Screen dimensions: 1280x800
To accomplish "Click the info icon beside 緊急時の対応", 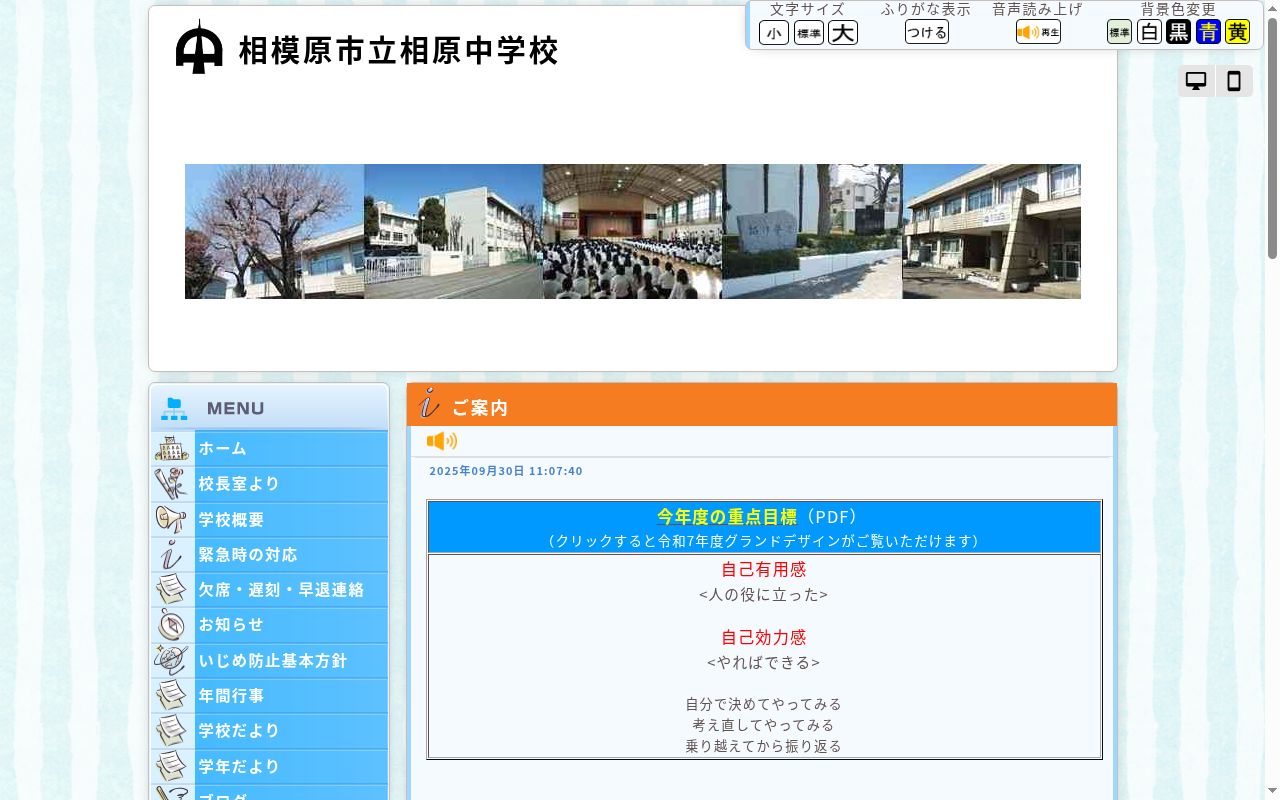I will [x=172, y=554].
